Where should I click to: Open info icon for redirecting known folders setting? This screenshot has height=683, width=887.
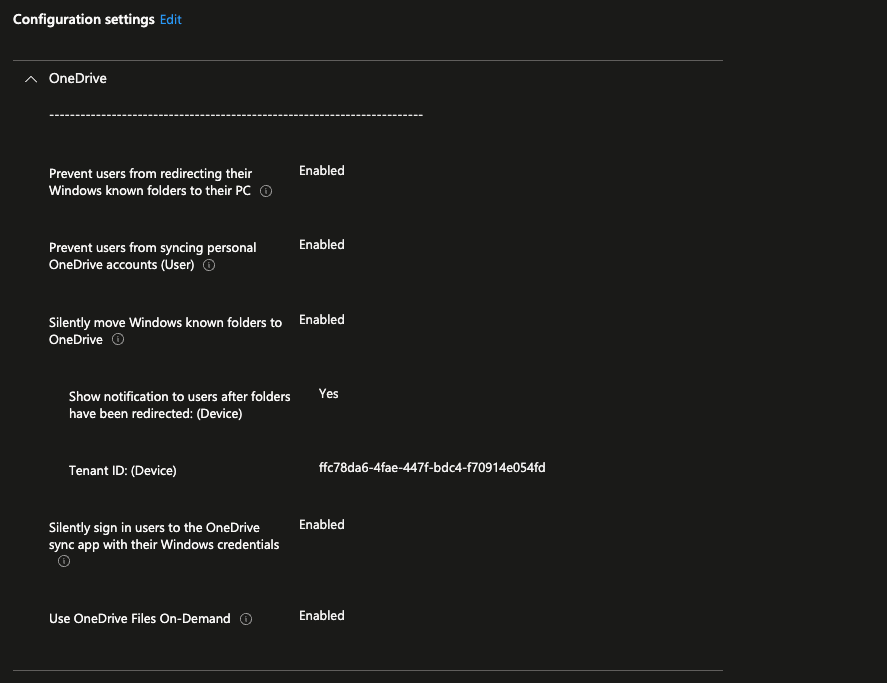[x=266, y=191]
